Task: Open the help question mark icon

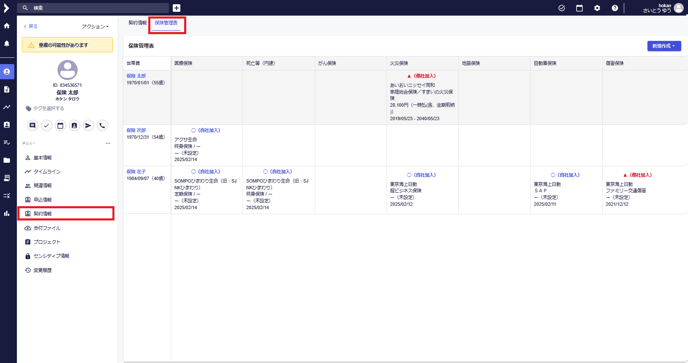Action: pyautogui.click(x=615, y=8)
